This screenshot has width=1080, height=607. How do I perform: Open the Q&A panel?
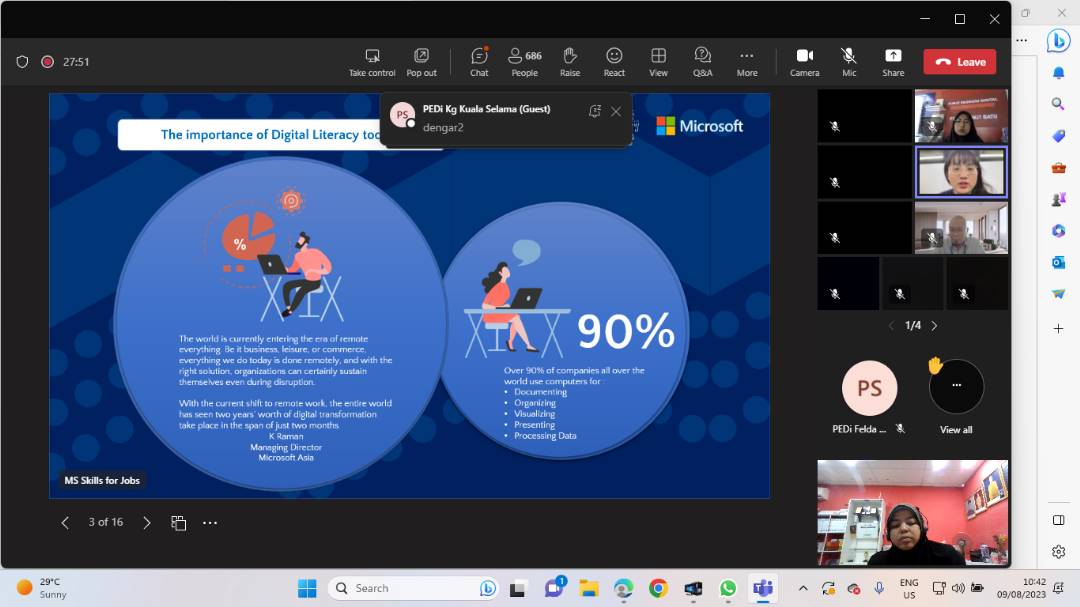[703, 62]
